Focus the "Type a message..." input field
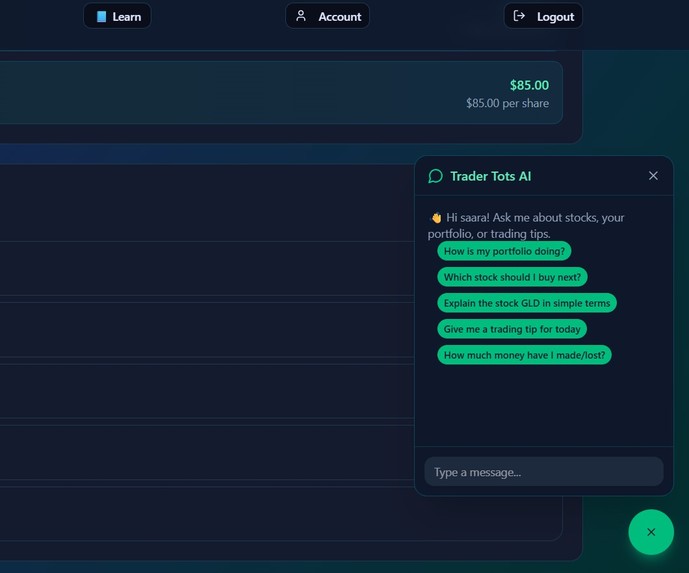This screenshot has width=689, height=573. pos(544,471)
